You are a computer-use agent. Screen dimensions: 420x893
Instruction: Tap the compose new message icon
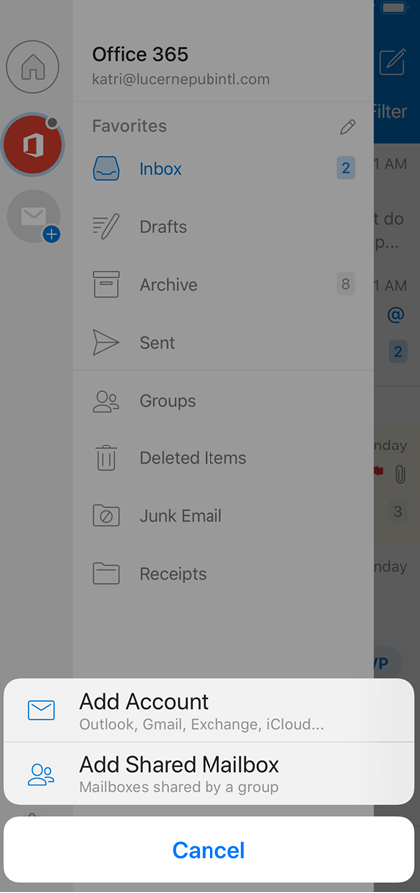[x=392, y=62]
